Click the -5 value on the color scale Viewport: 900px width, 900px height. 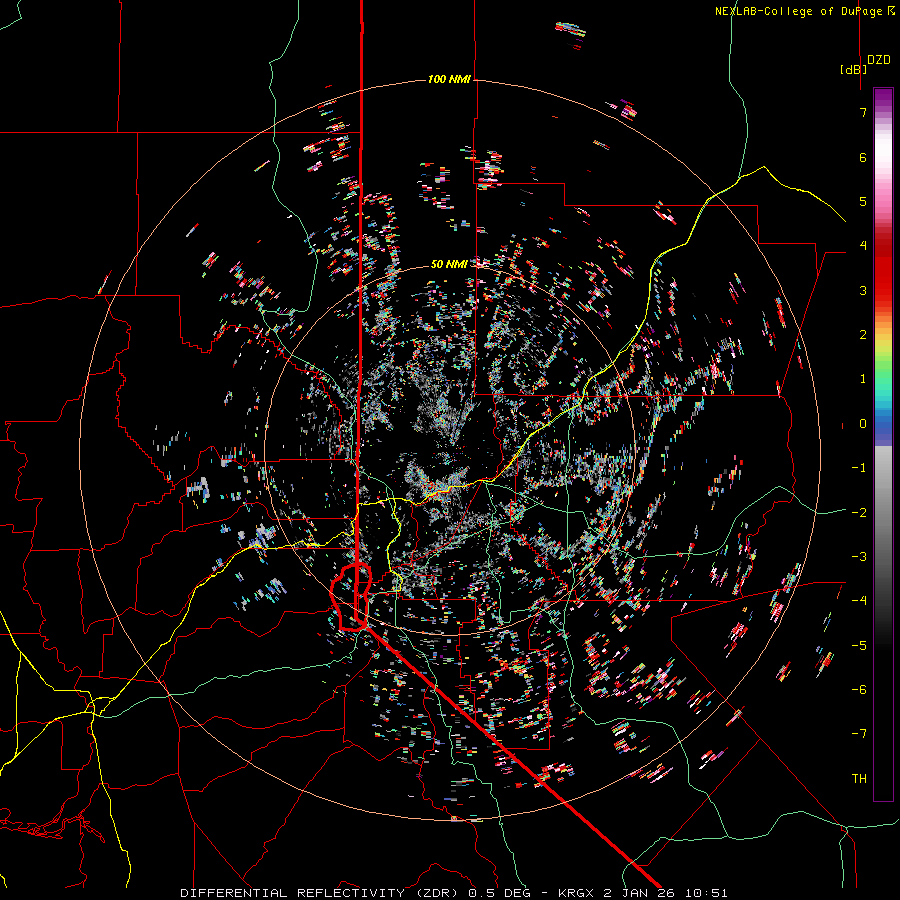(859, 646)
